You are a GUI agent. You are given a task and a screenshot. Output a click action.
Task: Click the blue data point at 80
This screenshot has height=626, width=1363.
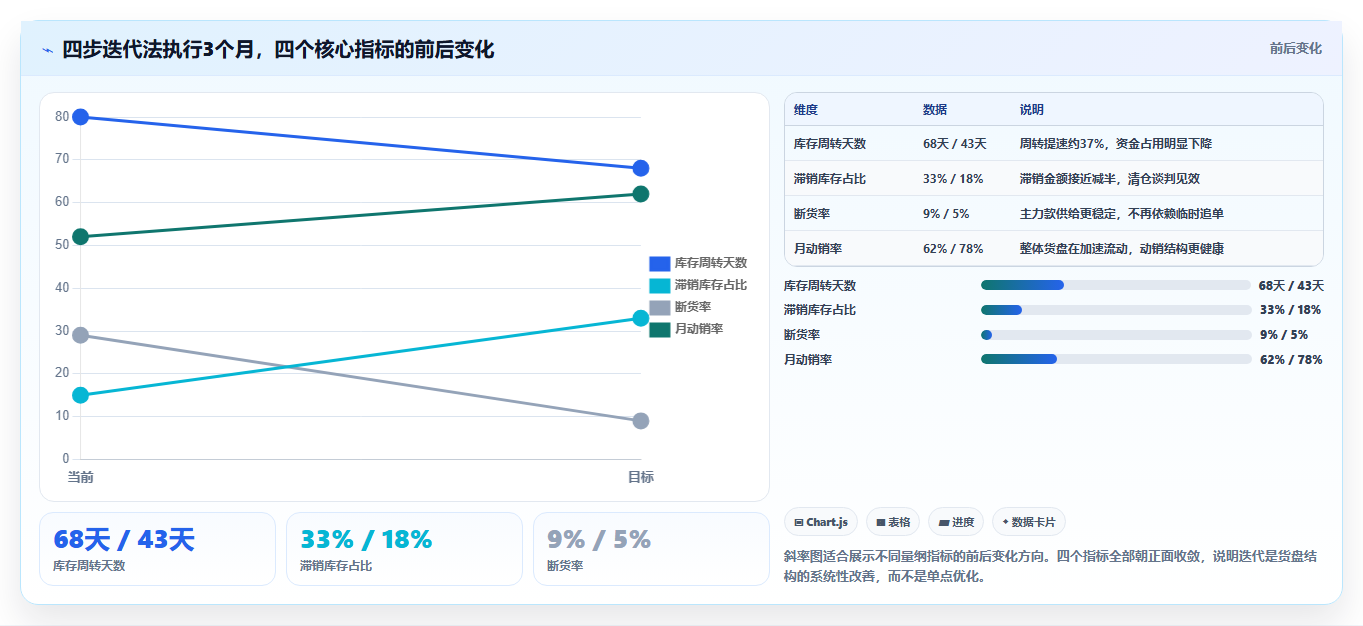81,117
